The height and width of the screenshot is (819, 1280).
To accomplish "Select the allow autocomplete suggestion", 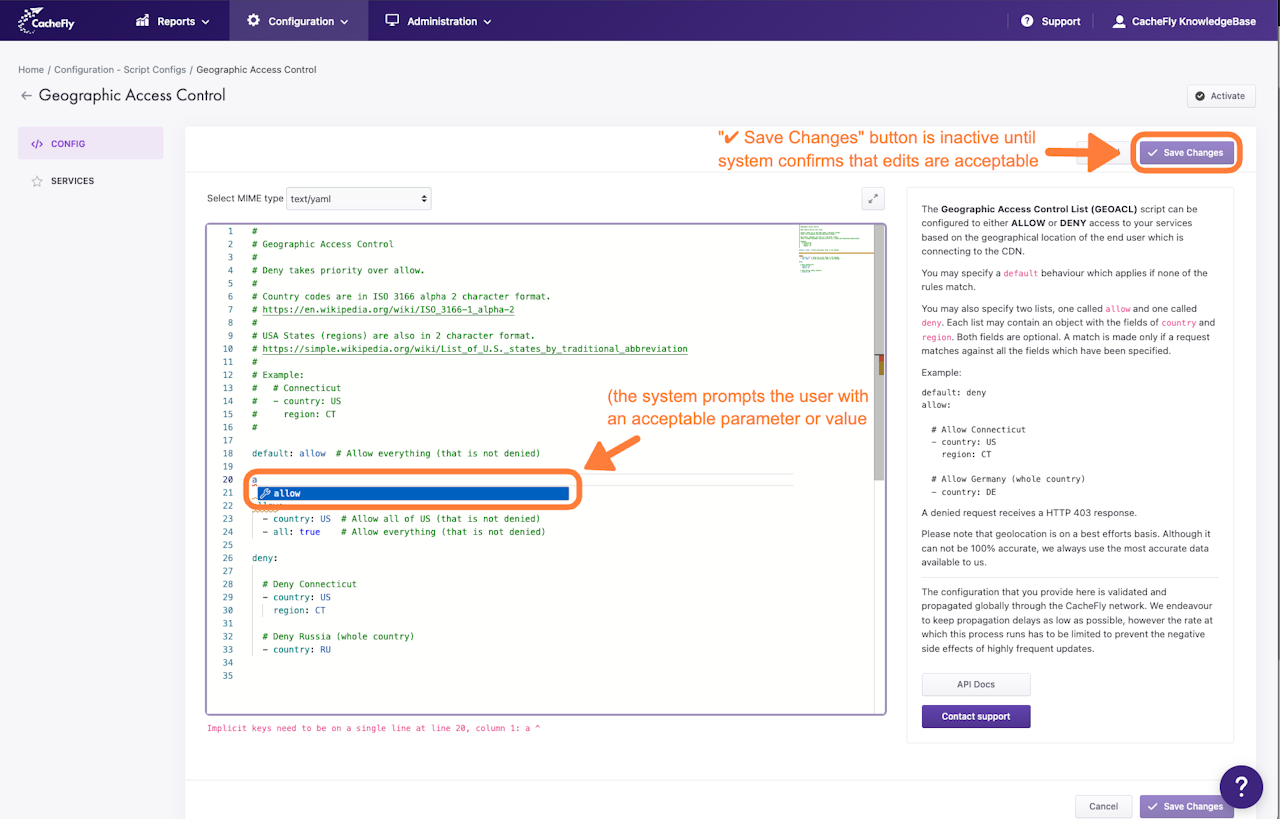I will point(412,493).
